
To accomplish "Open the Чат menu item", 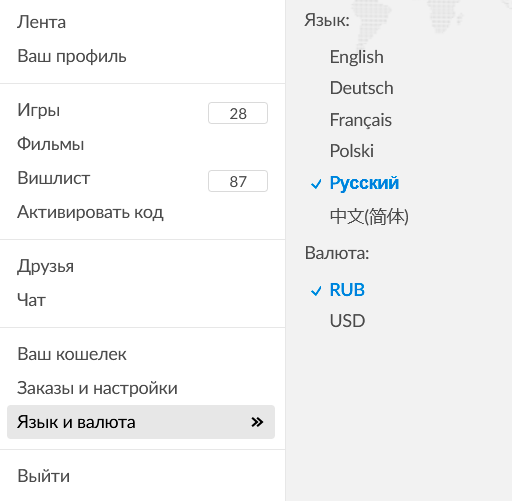I will pyautogui.click(x=31, y=300).
